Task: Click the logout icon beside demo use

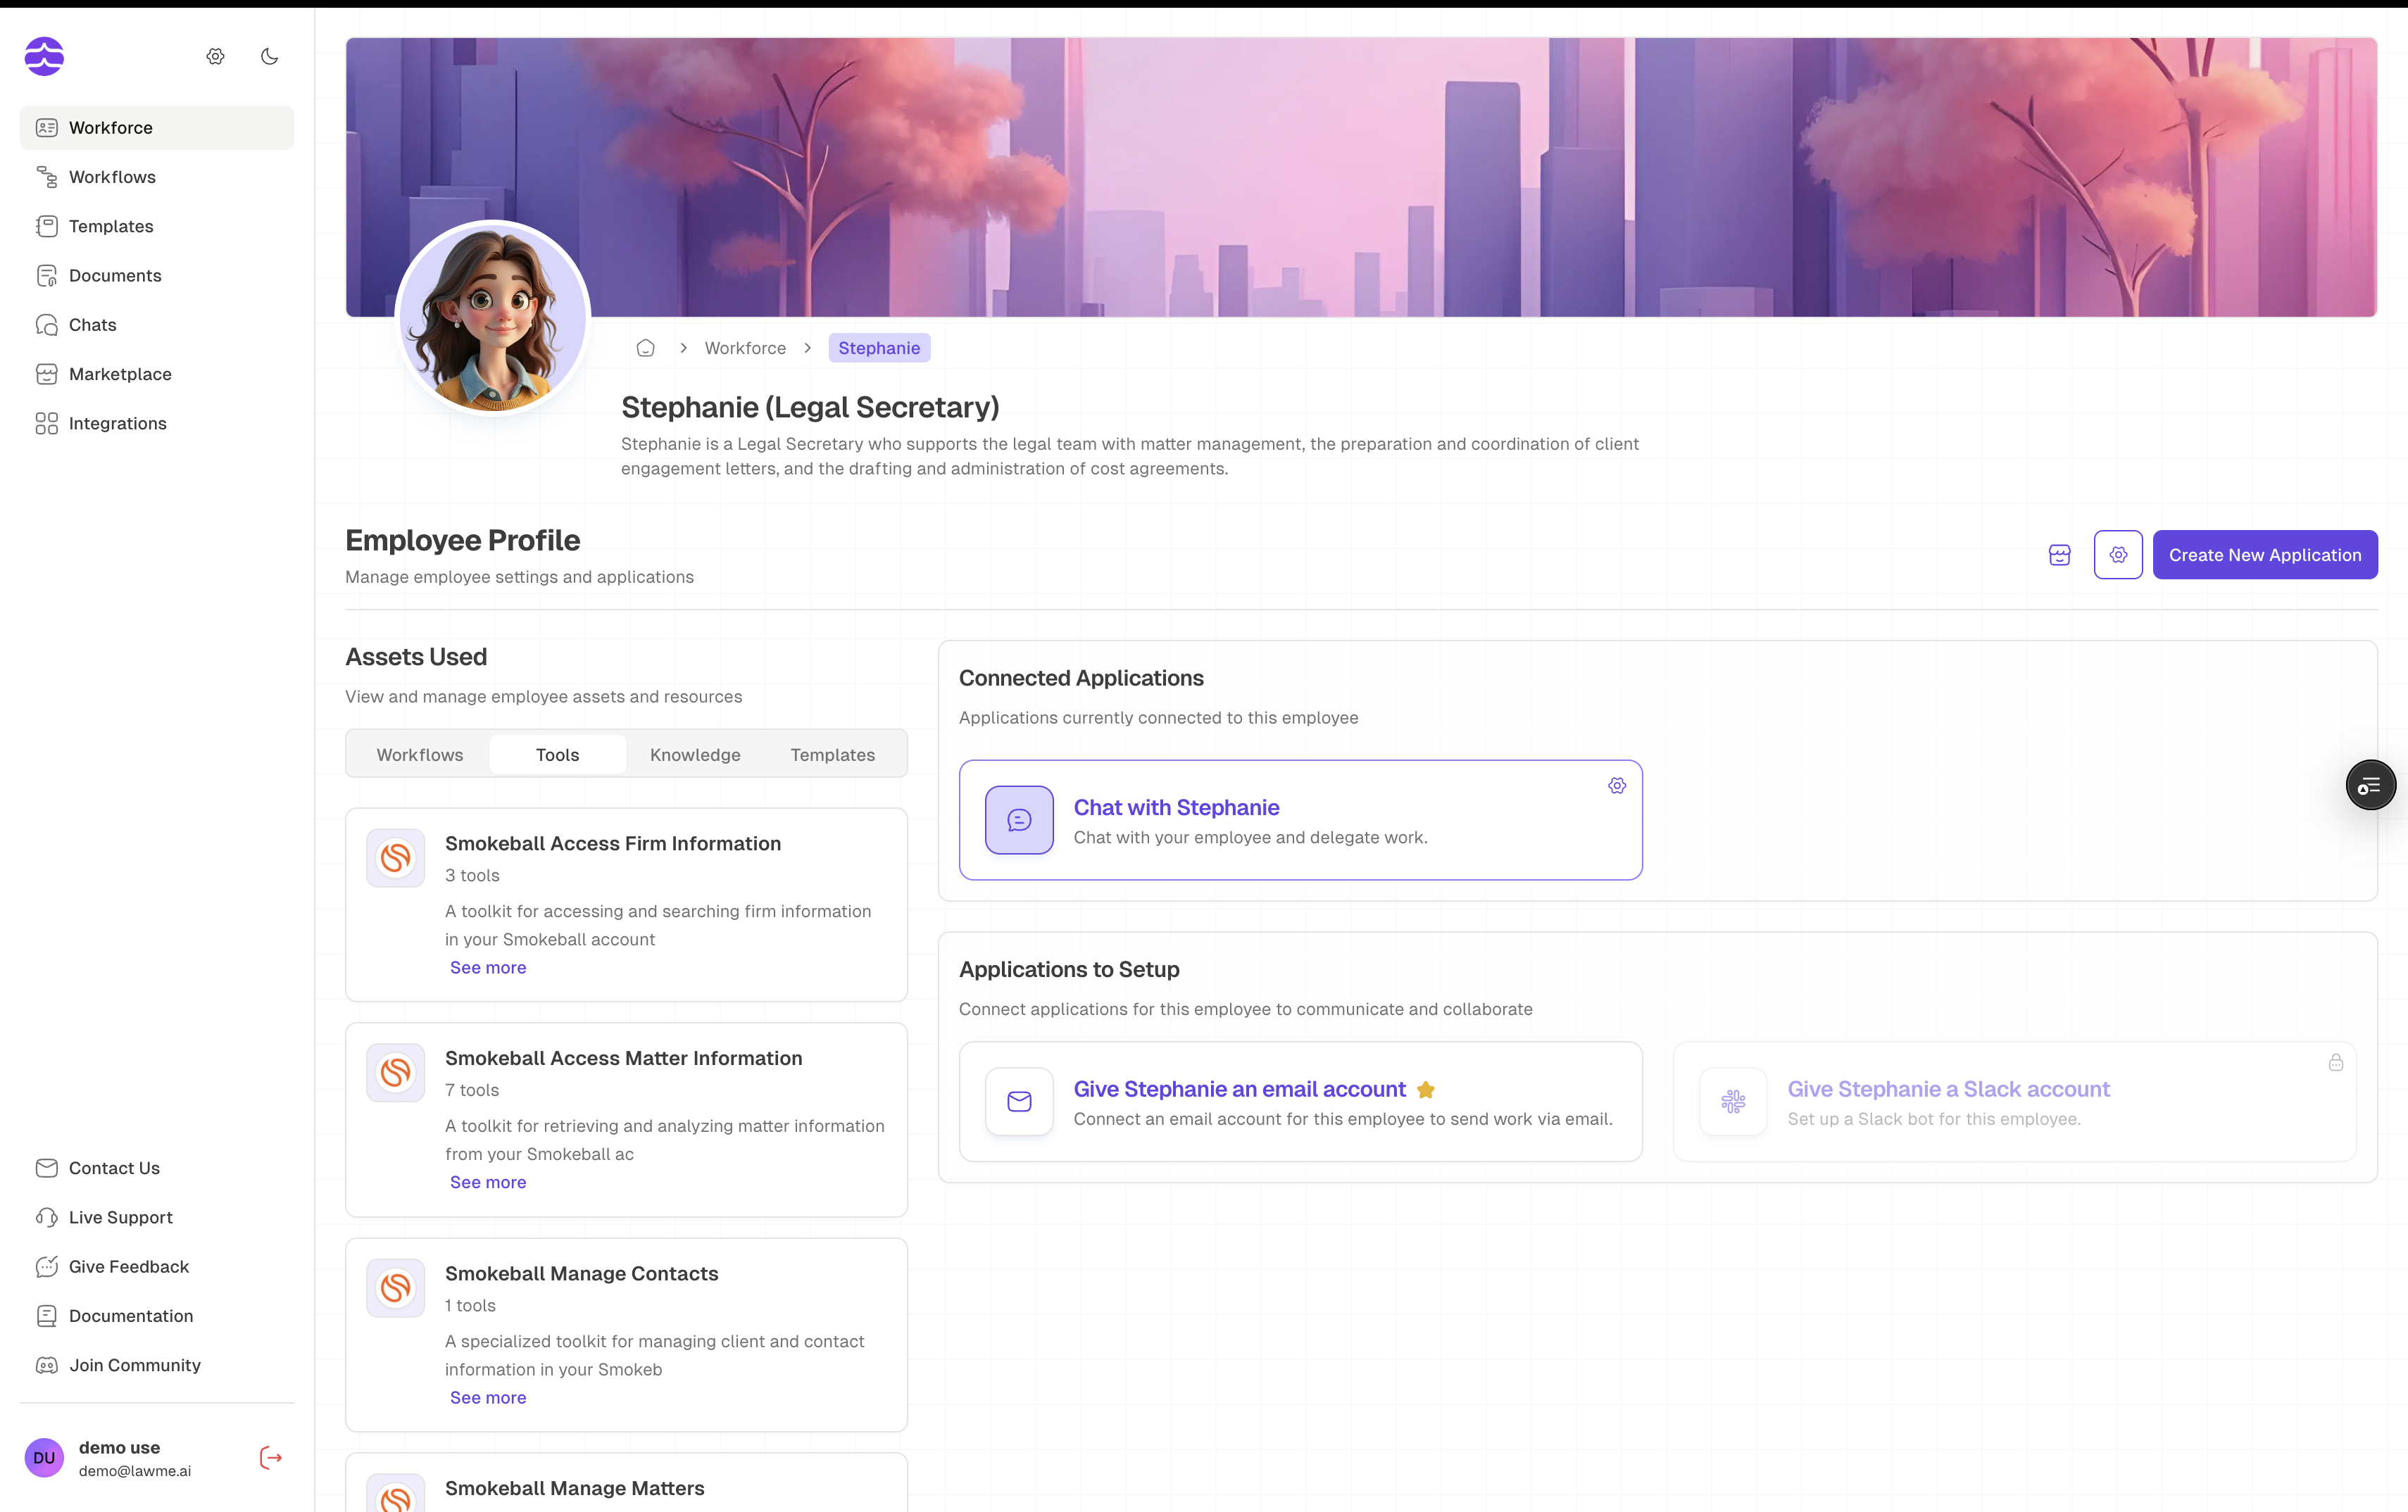Action: pos(270,1458)
